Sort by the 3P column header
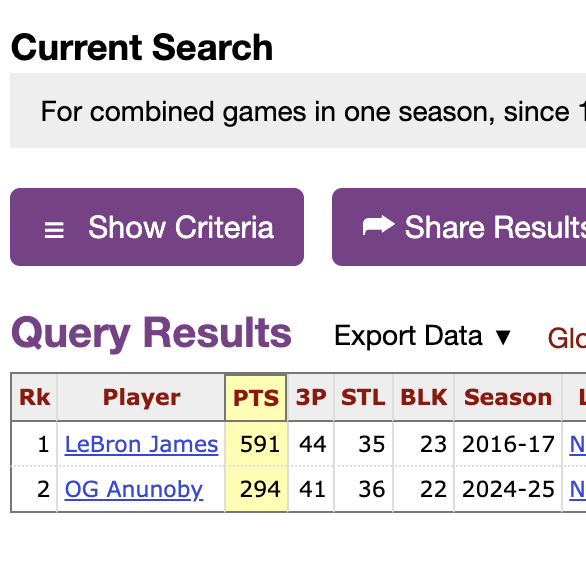 pos(311,397)
